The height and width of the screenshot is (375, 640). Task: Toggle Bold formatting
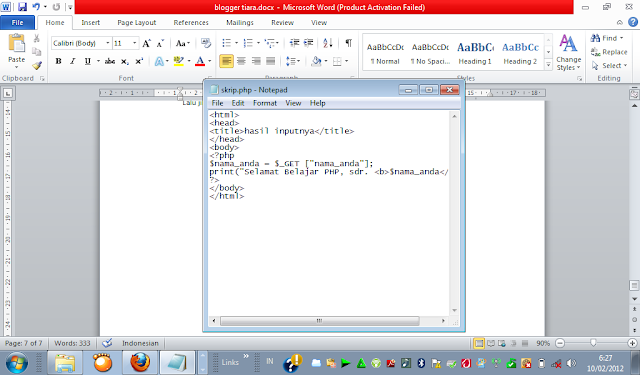click(58, 61)
